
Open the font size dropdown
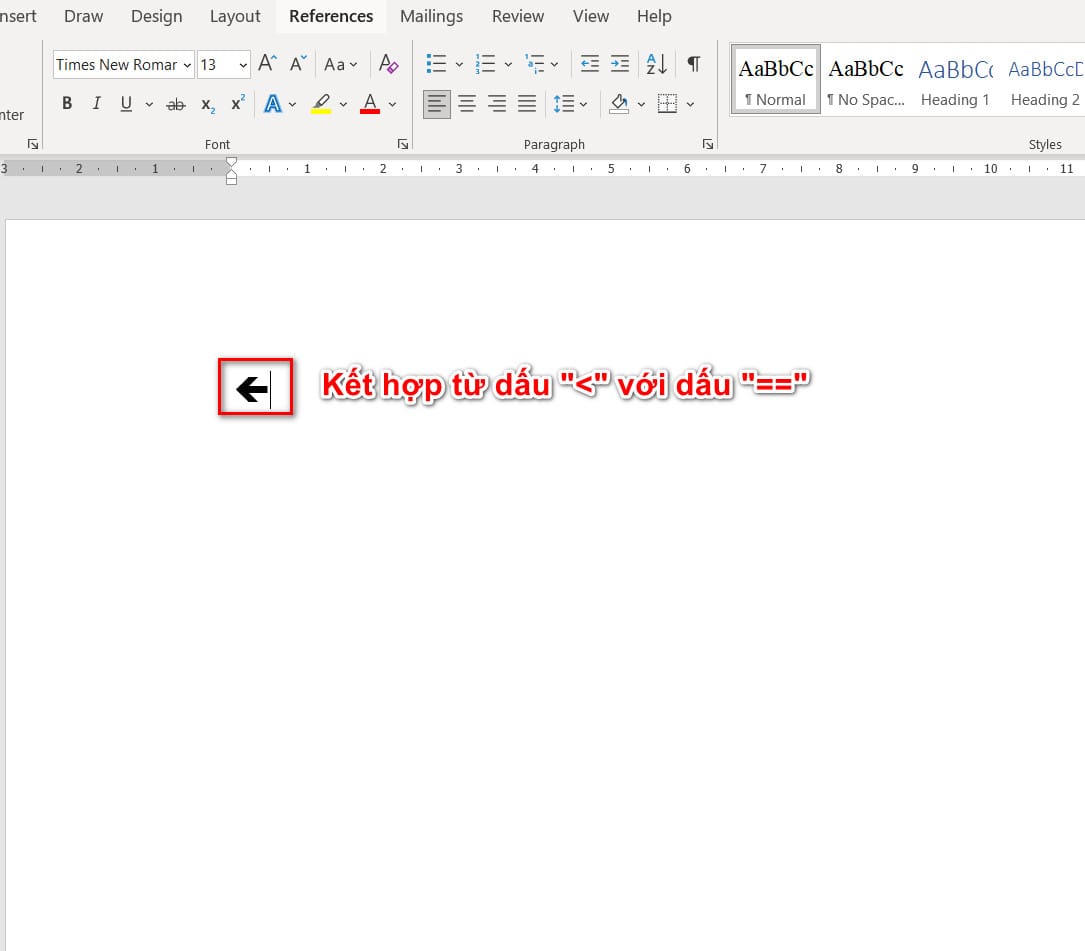tap(243, 65)
